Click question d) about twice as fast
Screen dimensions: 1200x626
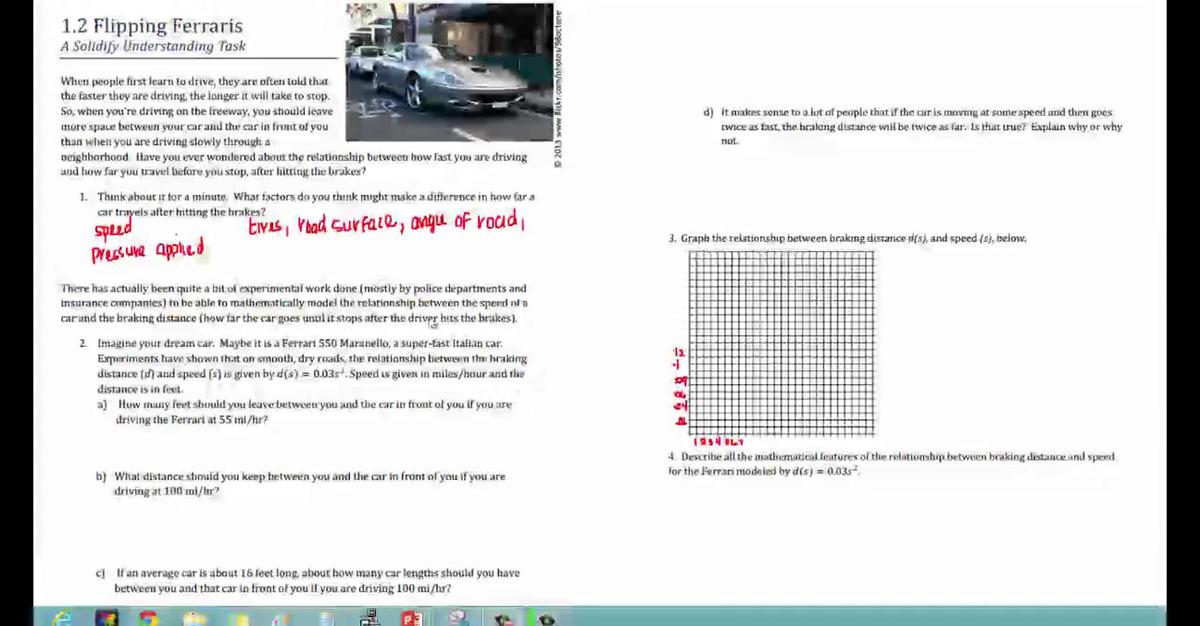click(920, 126)
